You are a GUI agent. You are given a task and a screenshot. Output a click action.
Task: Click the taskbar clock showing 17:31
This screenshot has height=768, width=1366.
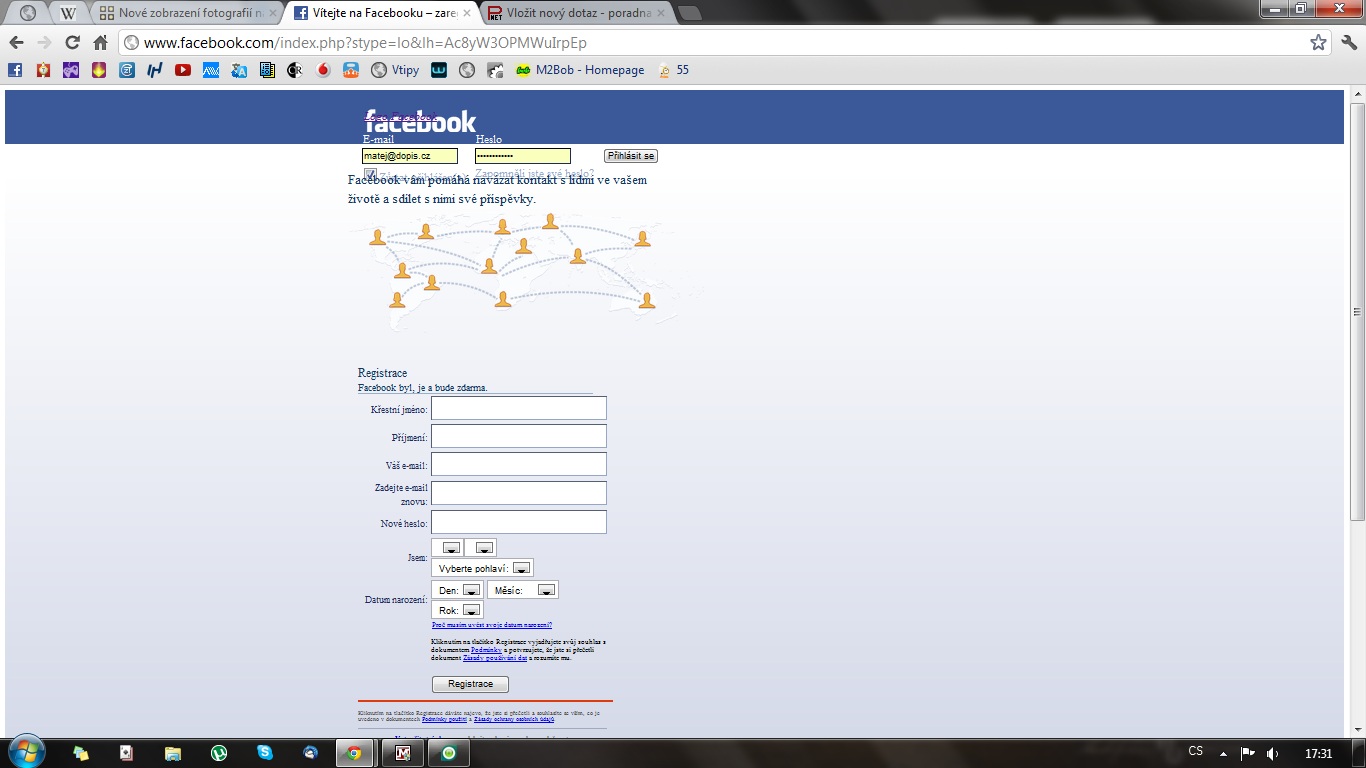point(1319,753)
